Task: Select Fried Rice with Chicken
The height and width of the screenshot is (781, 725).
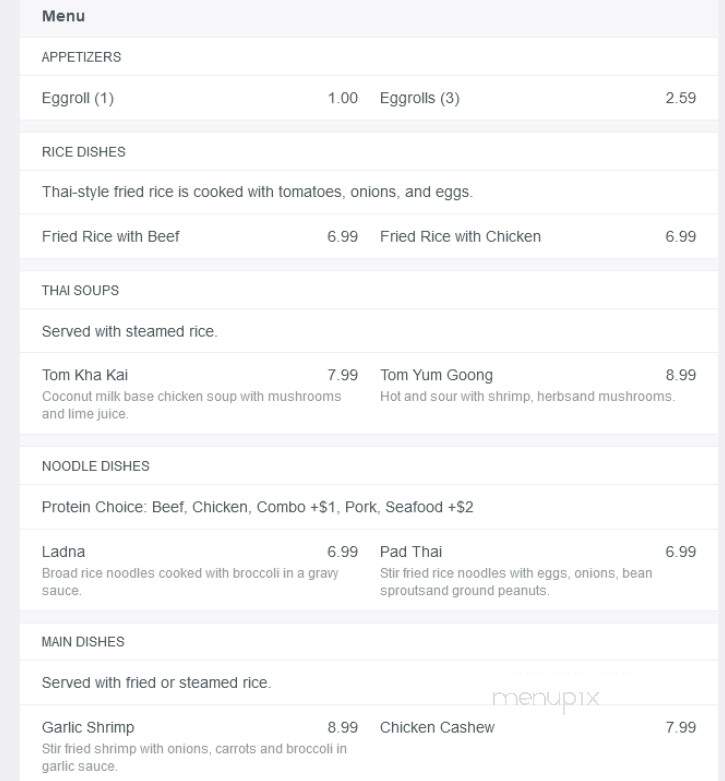Action: pyautogui.click(x=460, y=237)
